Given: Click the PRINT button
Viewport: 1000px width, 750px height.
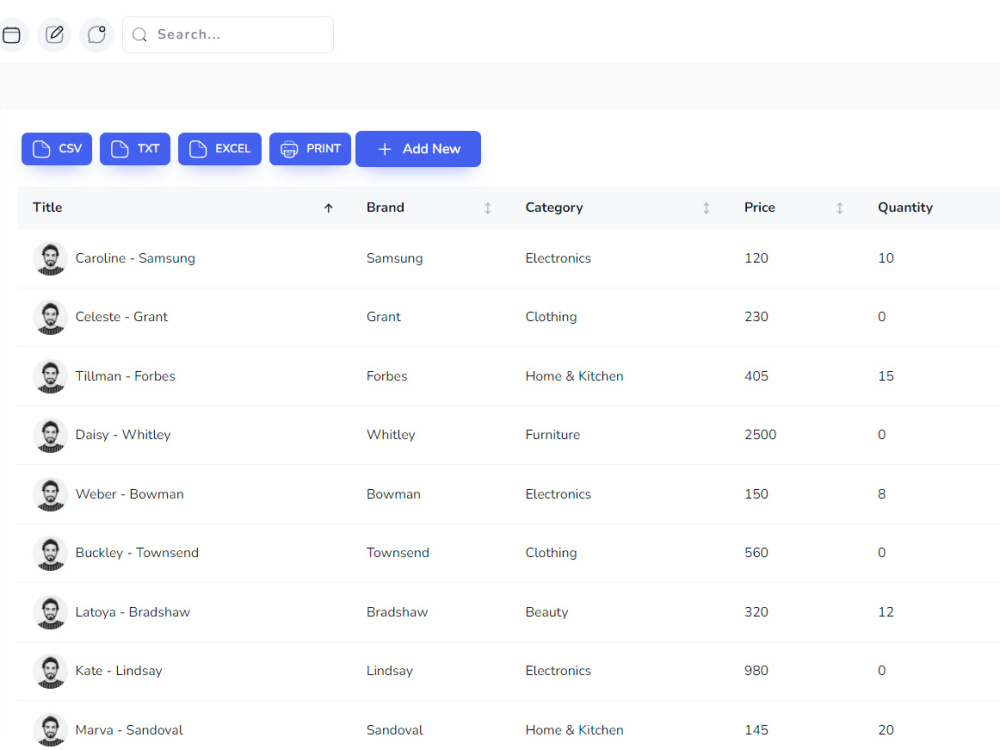Looking at the screenshot, I should pos(310,149).
